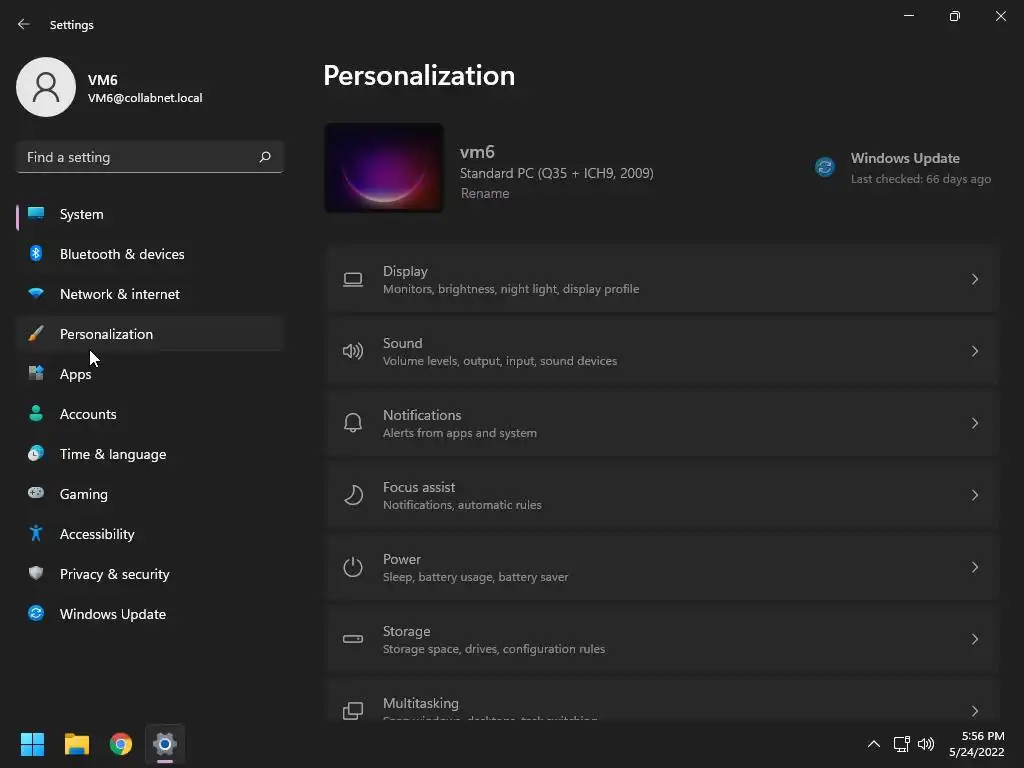Viewport: 1024px width, 768px height.
Task: Launch Google Chrome from the taskbar
Action: point(121,744)
